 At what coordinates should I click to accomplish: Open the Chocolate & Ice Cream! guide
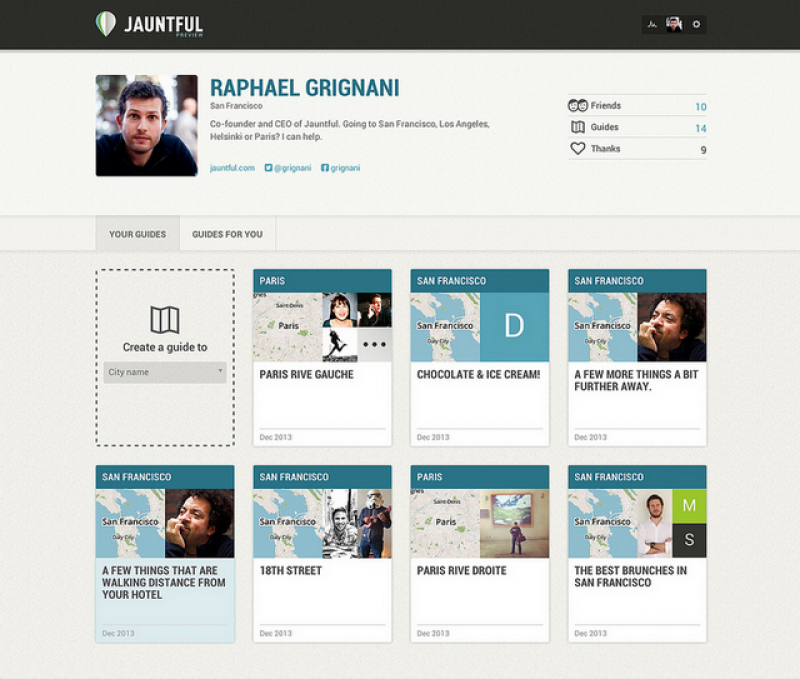point(478,375)
